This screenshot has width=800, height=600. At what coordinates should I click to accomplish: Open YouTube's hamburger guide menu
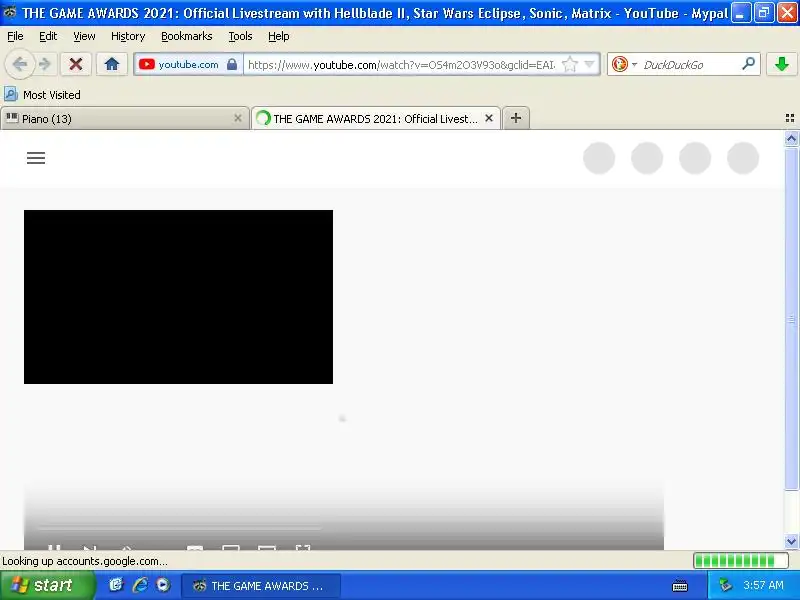[36, 158]
